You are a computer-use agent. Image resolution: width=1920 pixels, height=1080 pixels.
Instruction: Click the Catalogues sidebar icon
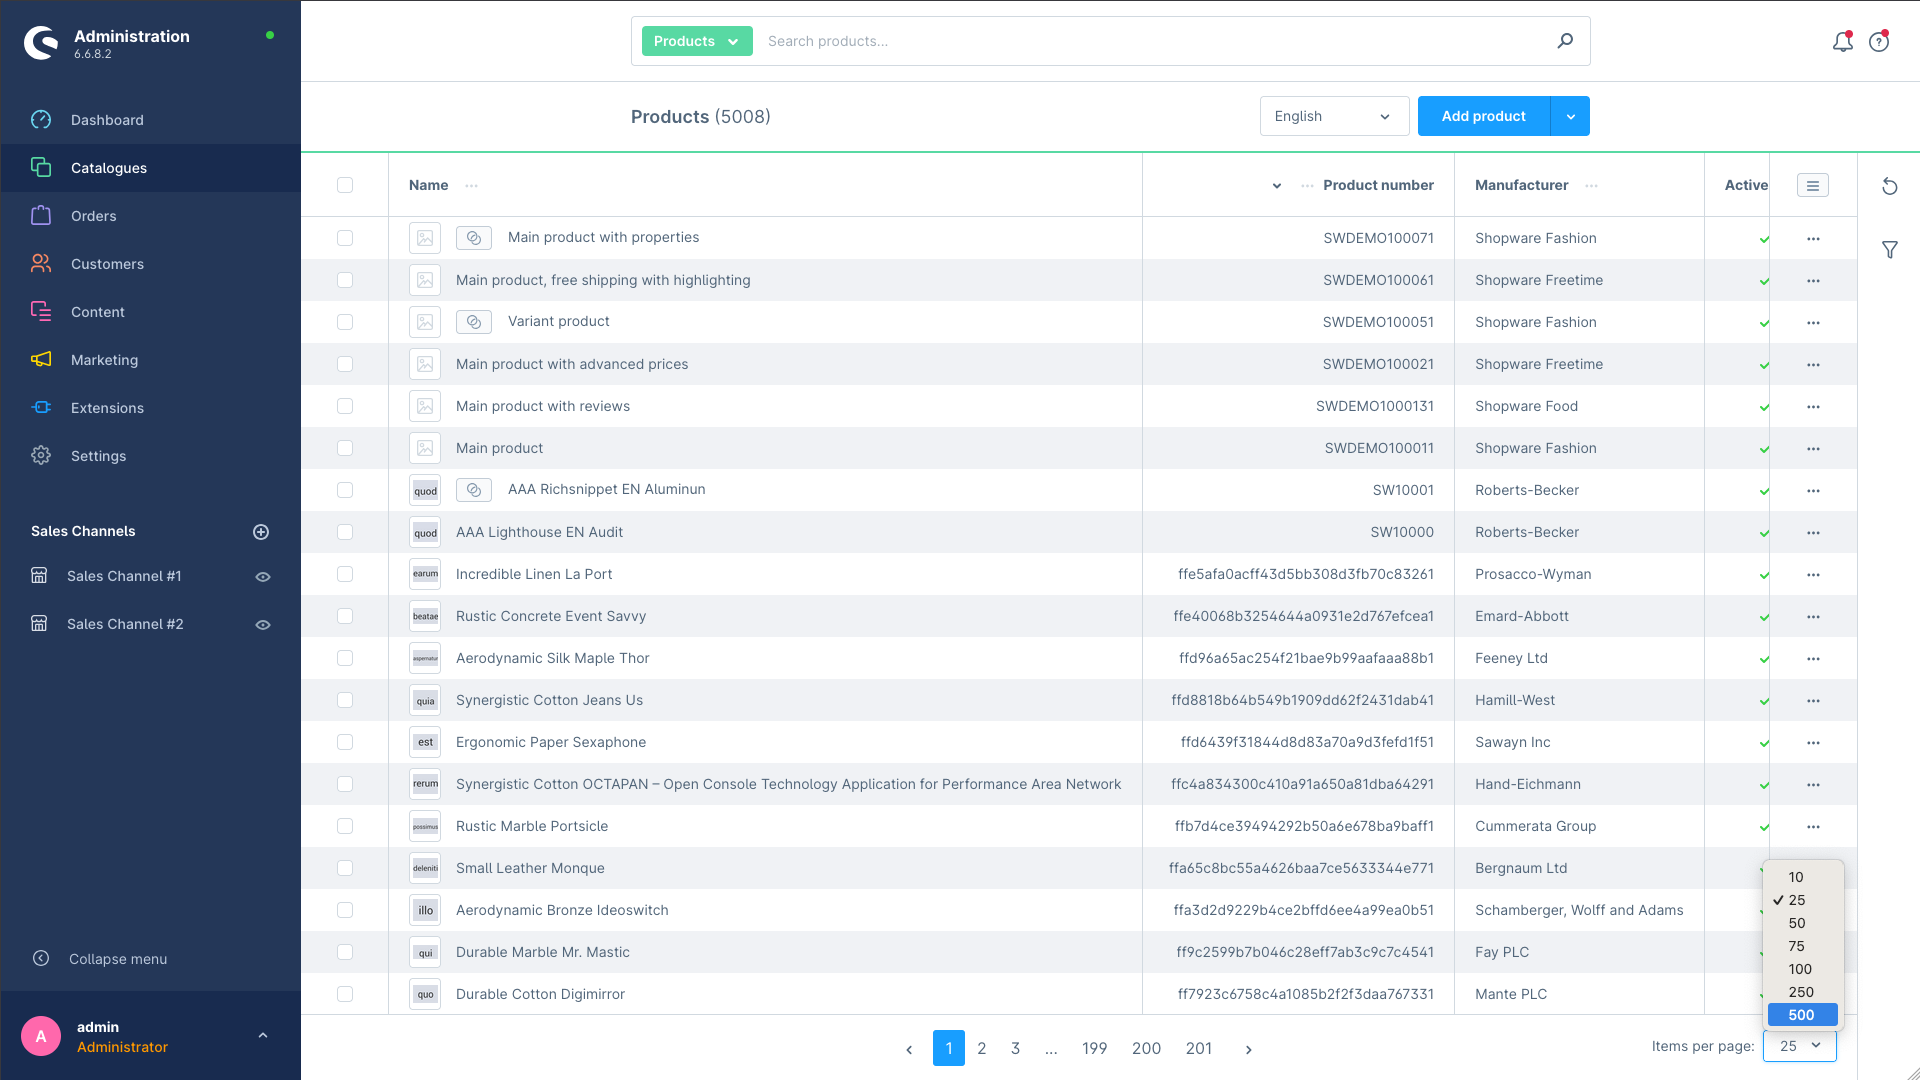(40, 166)
